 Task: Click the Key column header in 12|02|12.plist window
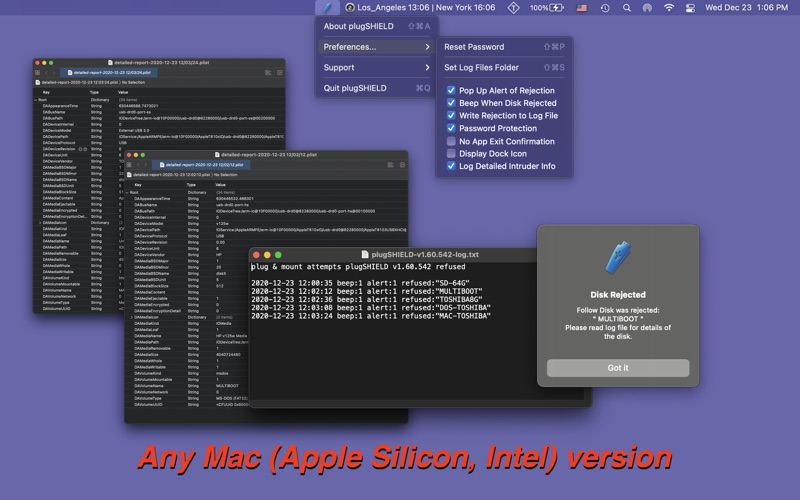click(138, 185)
